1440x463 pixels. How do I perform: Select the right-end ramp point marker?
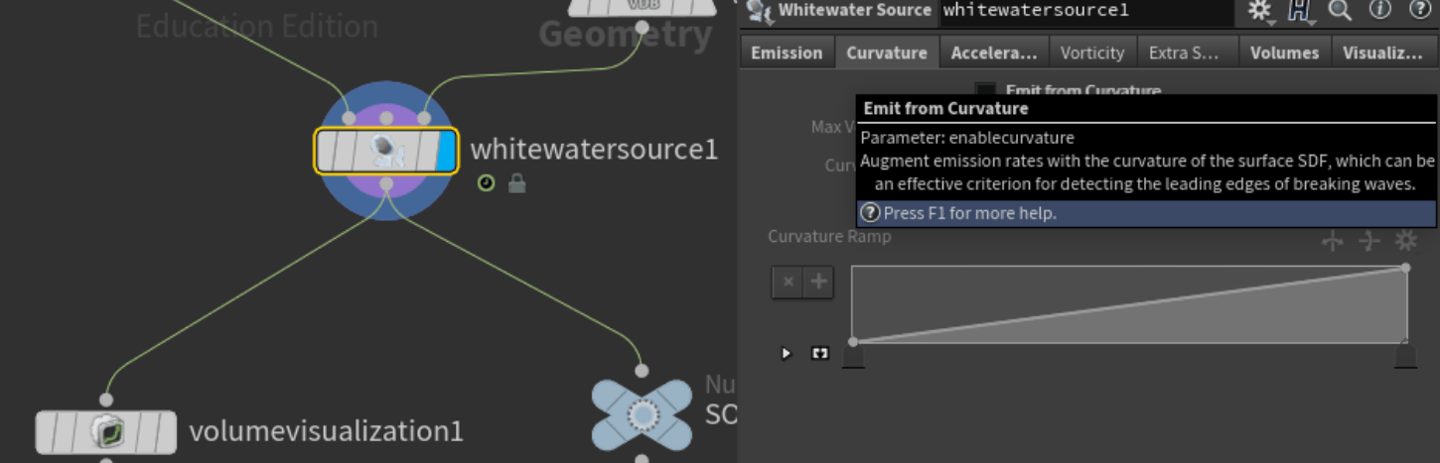[1405, 356]
